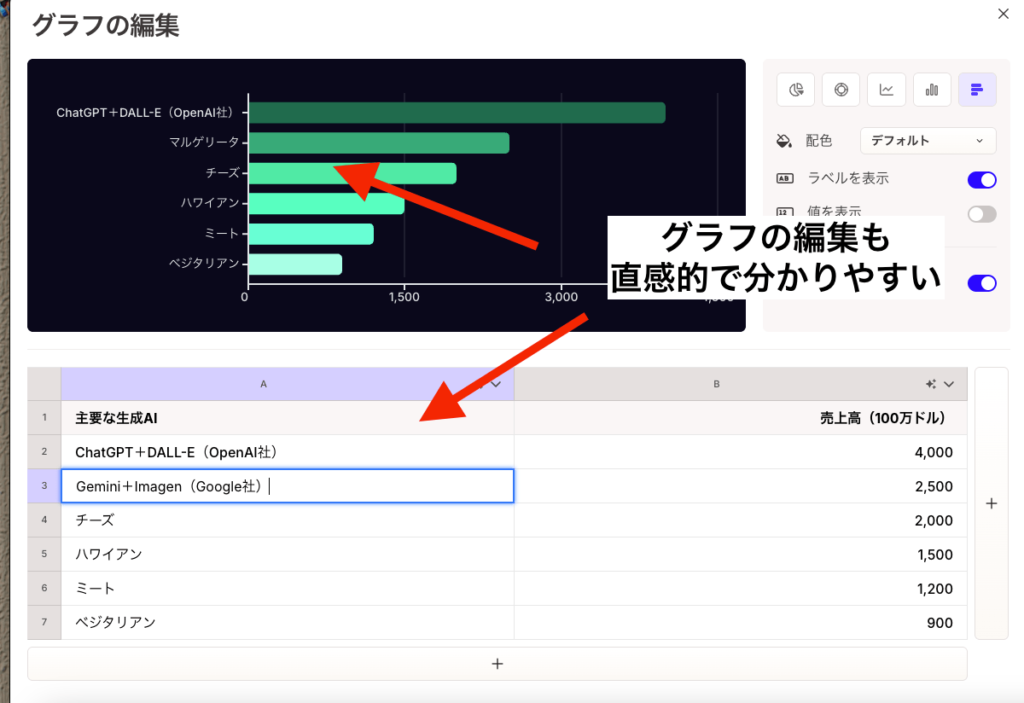Viewport: 1024px width, 703px height.
Task: Select the donut chart type icon
Action: click(x=841, y=90)
